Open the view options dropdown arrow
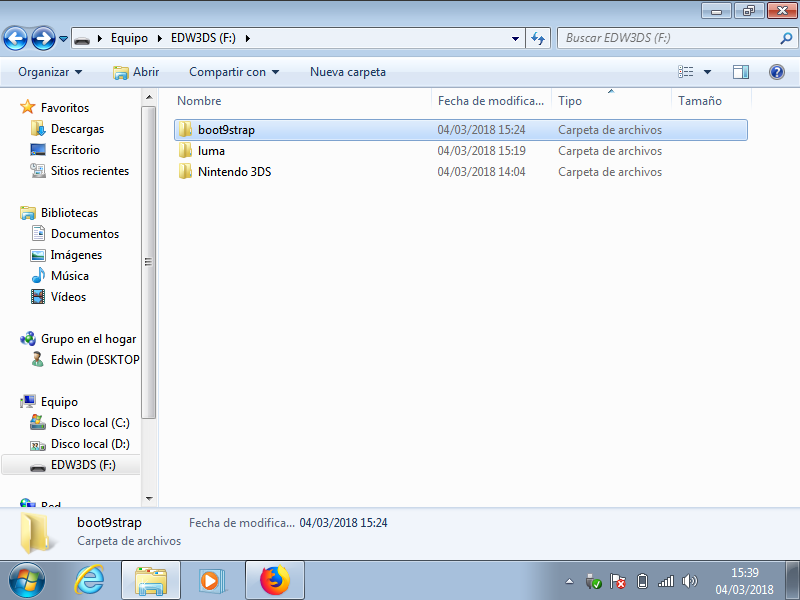The image size is (800, 600). (x=707, y=72)
